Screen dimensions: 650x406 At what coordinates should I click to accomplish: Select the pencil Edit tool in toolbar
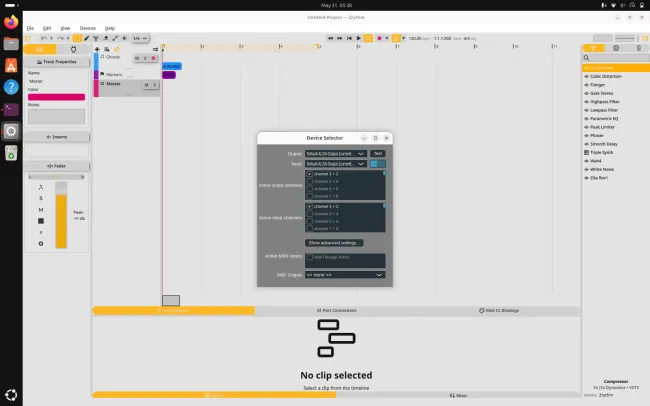[87, 38]
